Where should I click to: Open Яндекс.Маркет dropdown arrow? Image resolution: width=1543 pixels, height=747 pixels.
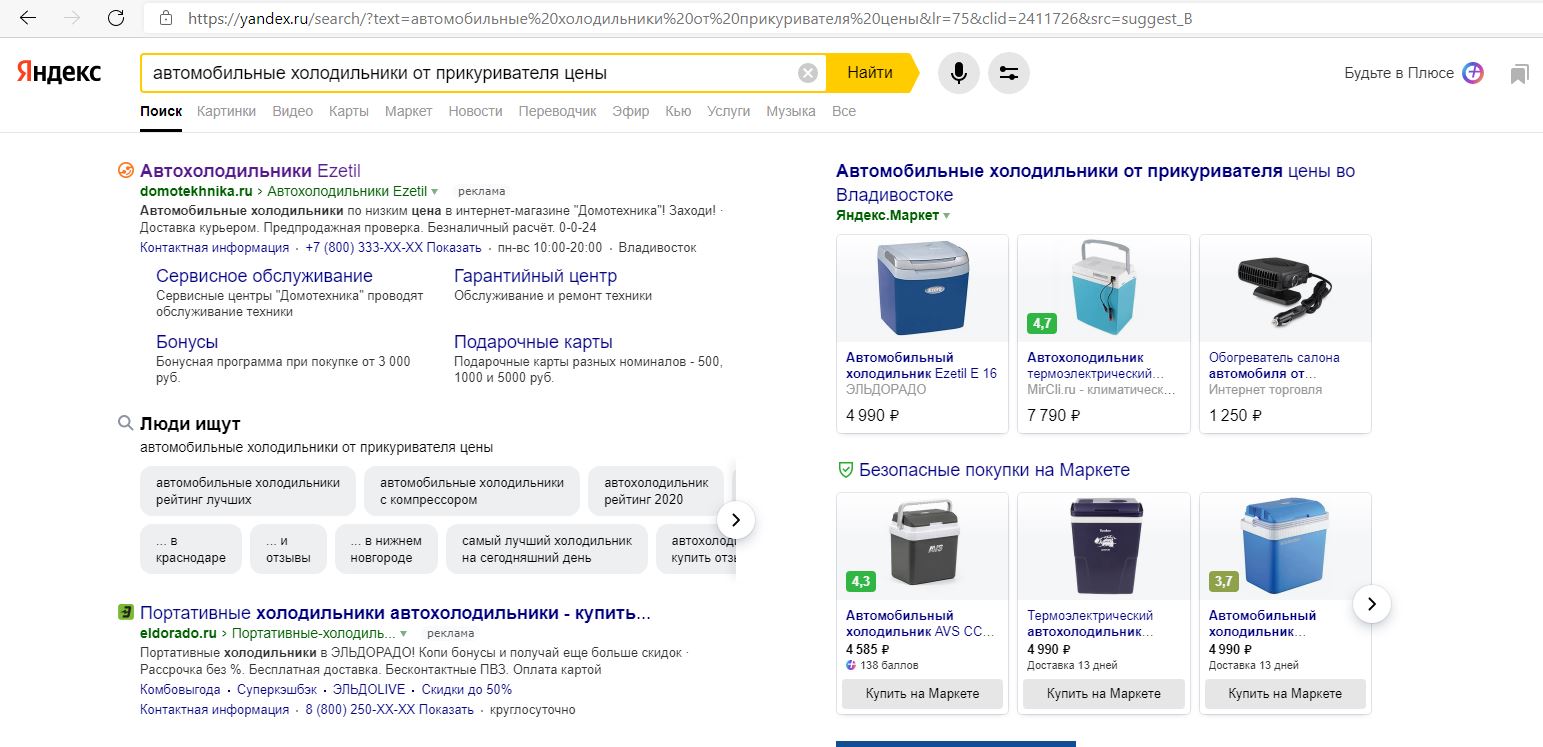pyautogui.click(x=947, y=216)
